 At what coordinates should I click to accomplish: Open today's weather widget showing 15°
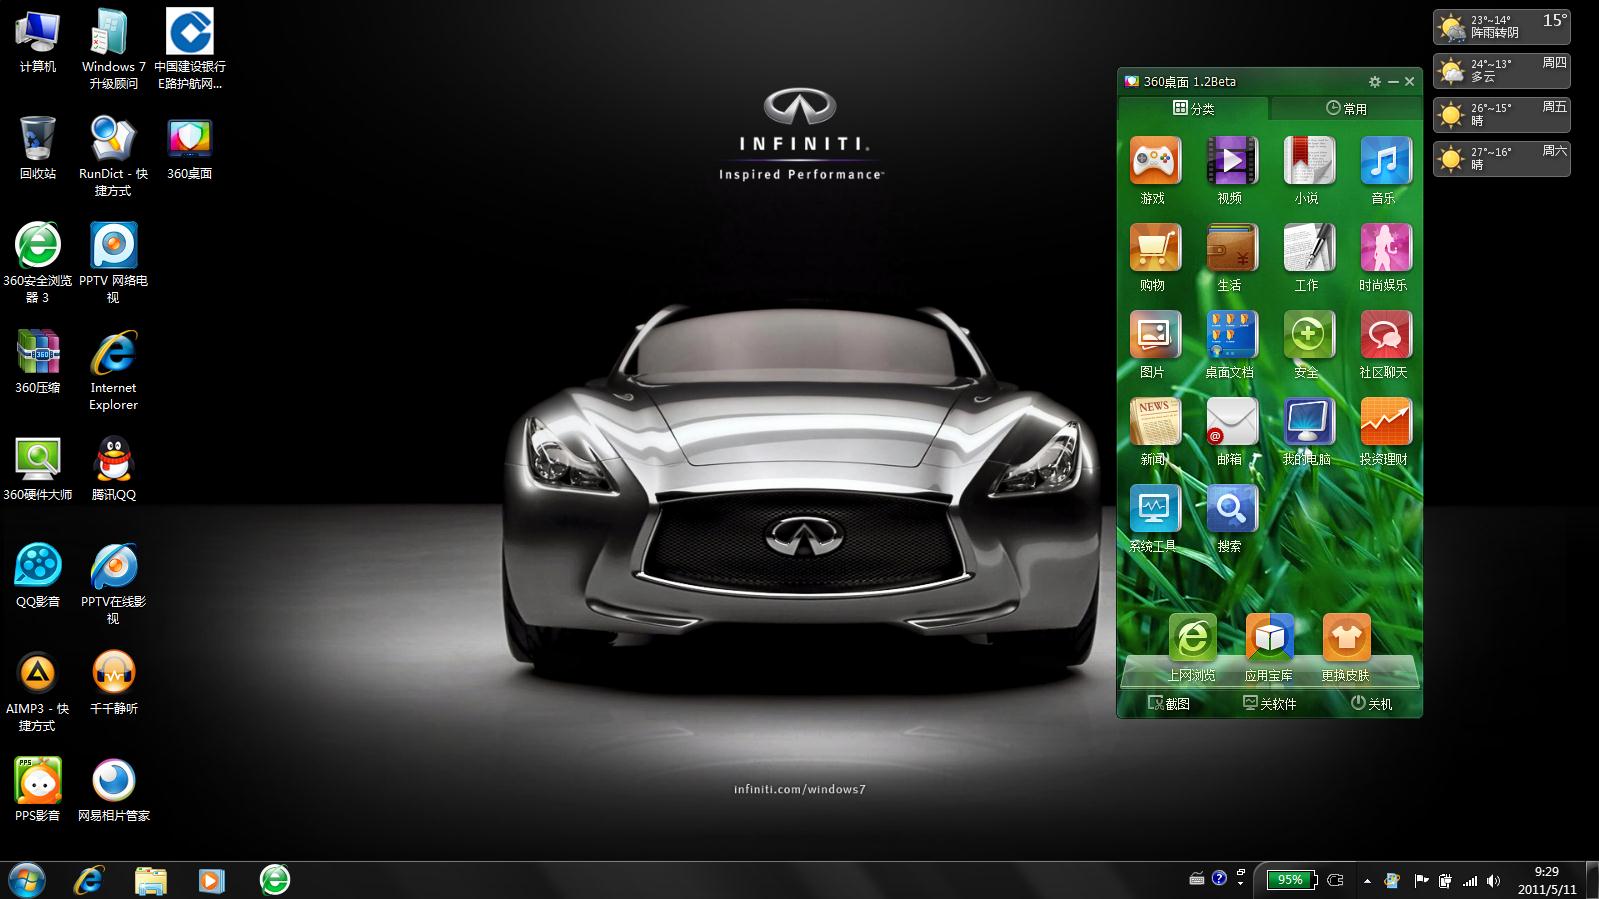tap(1502, 27)
